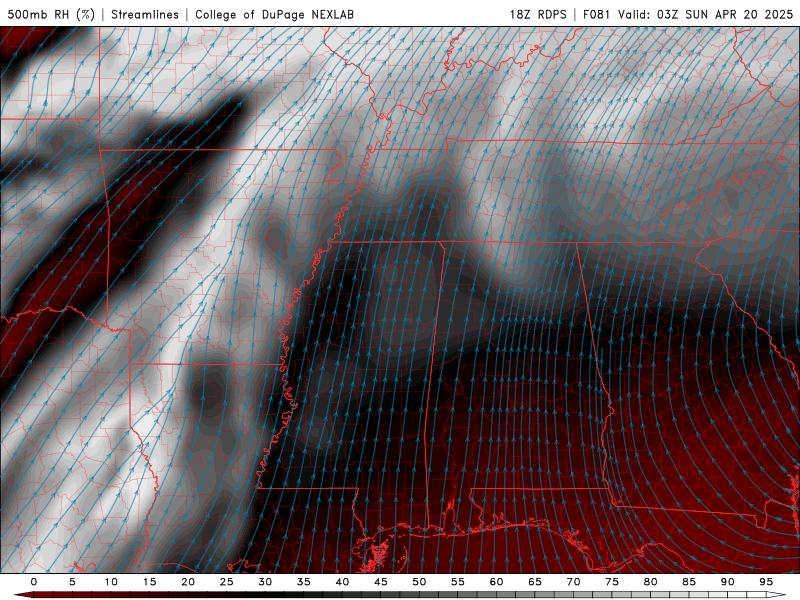
Task: Click the white arrow at colorbar's high end
Action: [x=776, y=595]
